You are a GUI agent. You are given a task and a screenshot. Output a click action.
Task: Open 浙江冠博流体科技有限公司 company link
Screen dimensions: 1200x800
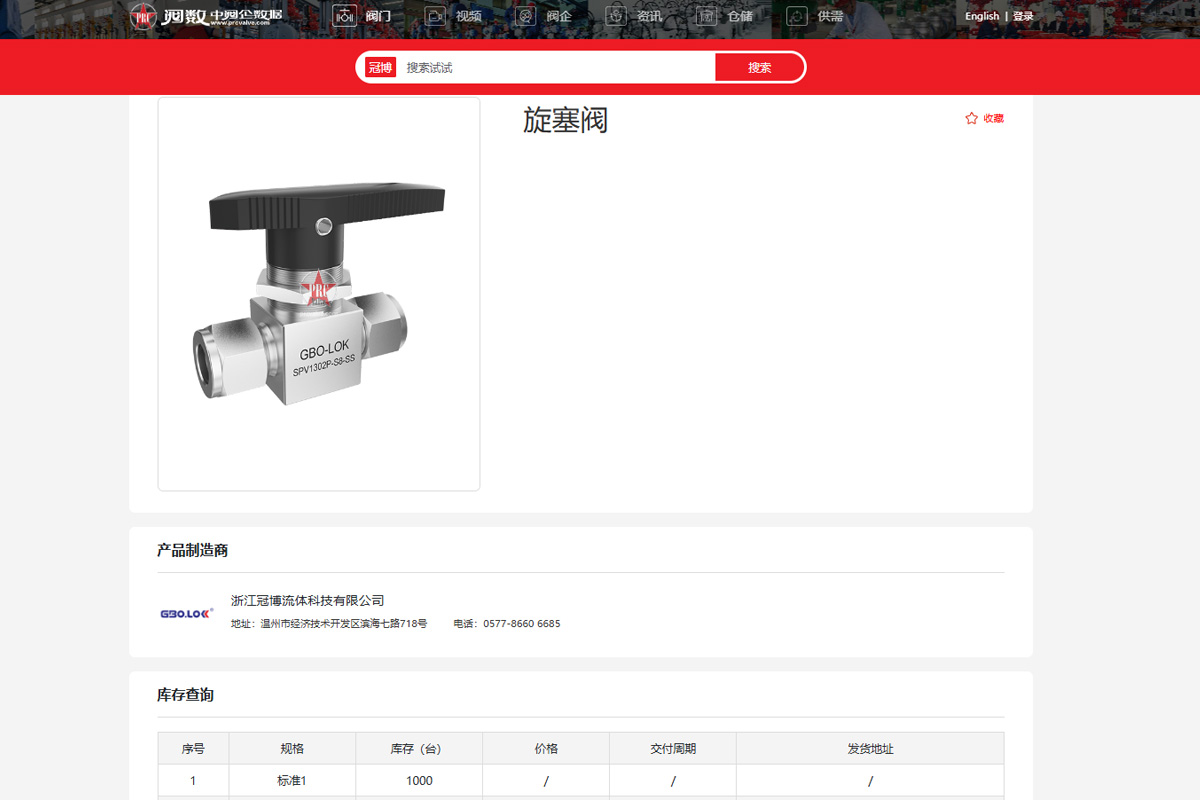[x=307, y=600]
